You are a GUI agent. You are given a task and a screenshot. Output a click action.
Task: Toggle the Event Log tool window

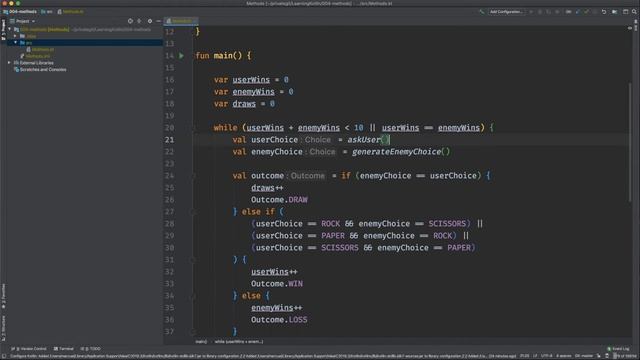coord(618,349)
